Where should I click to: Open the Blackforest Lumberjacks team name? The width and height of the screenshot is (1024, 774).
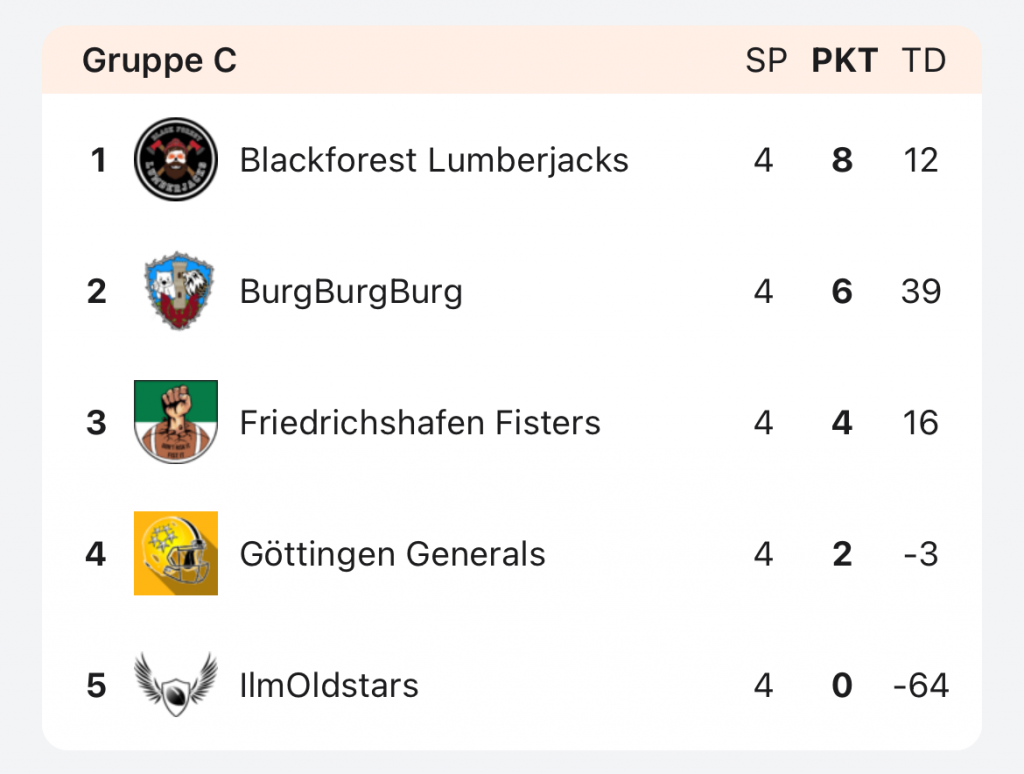(x=434, y=160)
